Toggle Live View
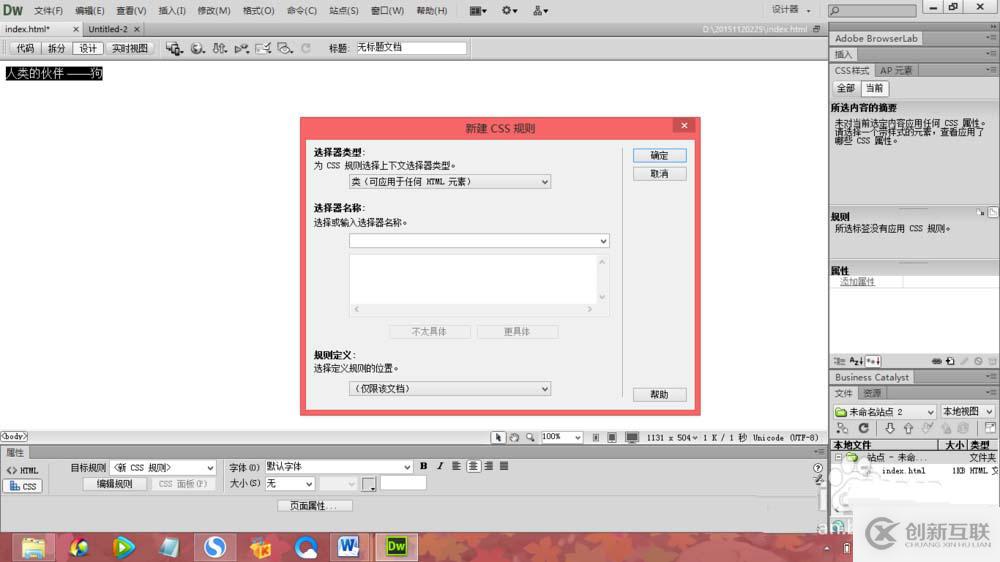Image resolution: width=1000 pixels, height=562 pixels. 129,48
